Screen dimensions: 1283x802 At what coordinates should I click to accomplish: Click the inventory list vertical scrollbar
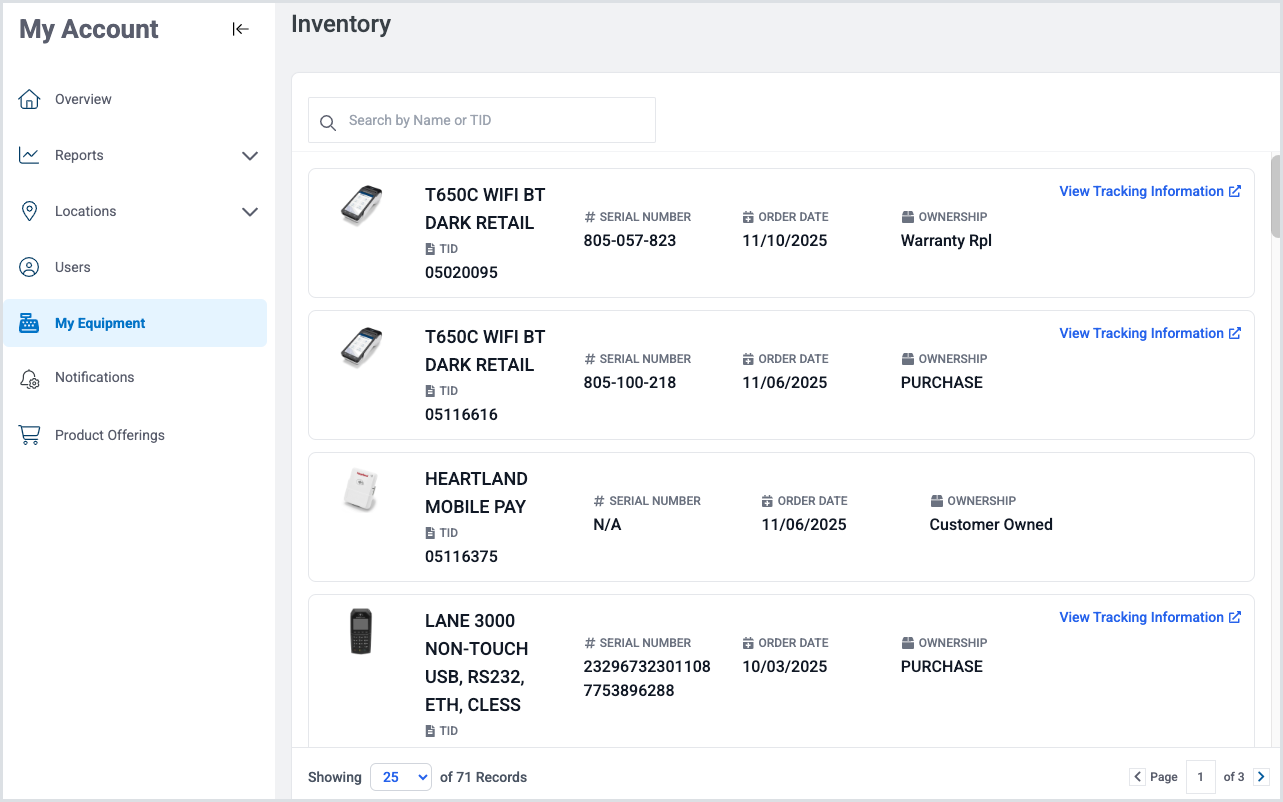(1275, 197)
